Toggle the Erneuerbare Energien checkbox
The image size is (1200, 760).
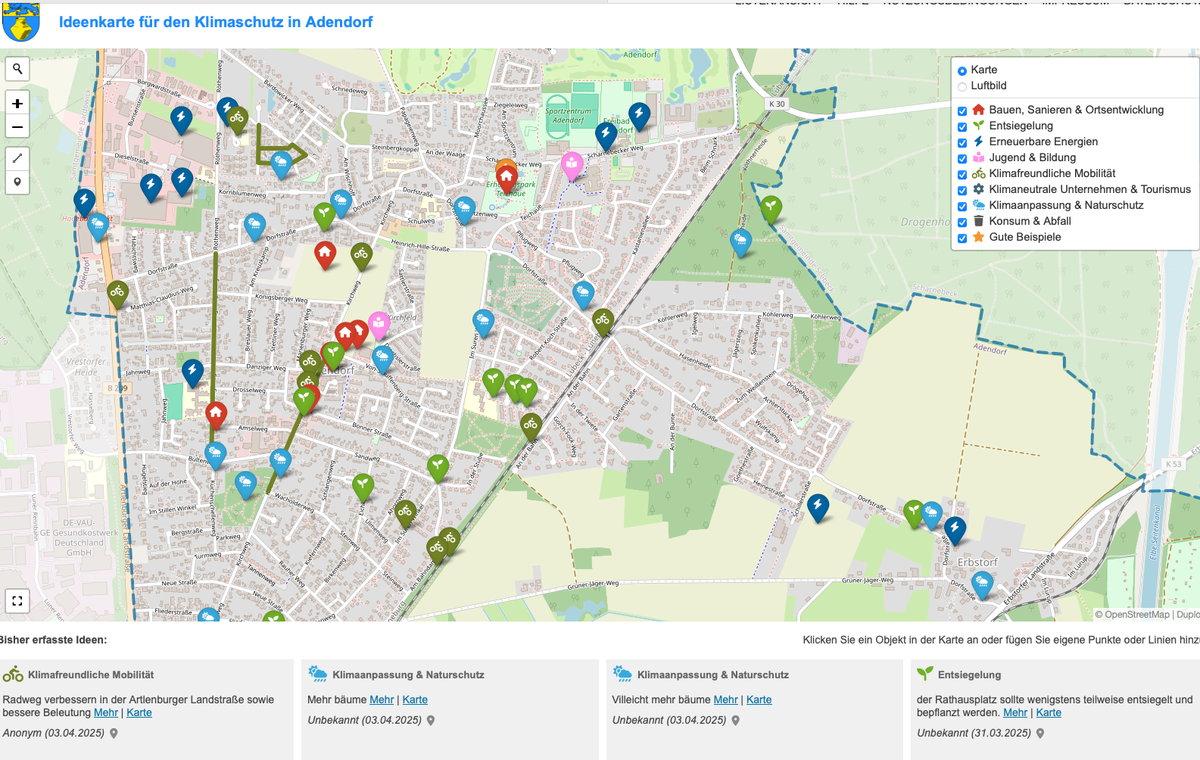pyautogui.click(x=962, y=142)
